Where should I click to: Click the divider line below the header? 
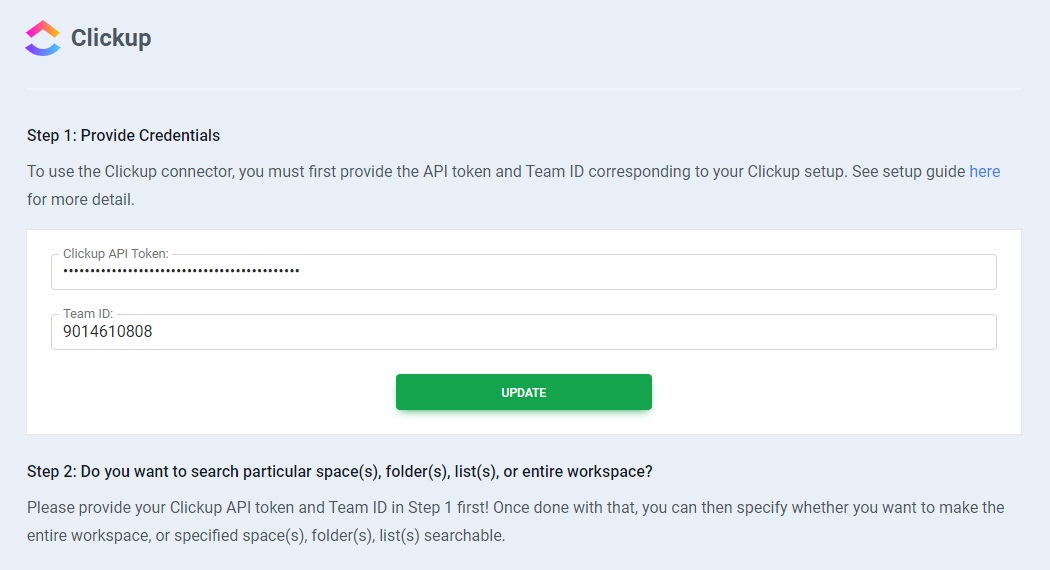(x=523, y=89)
